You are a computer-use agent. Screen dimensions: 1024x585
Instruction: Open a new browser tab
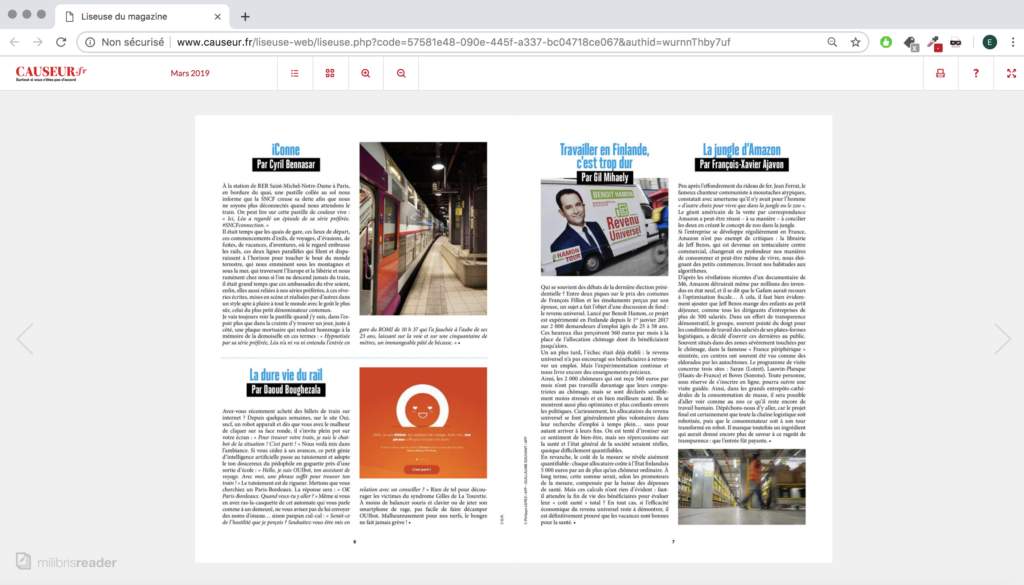tap(245, 16)
